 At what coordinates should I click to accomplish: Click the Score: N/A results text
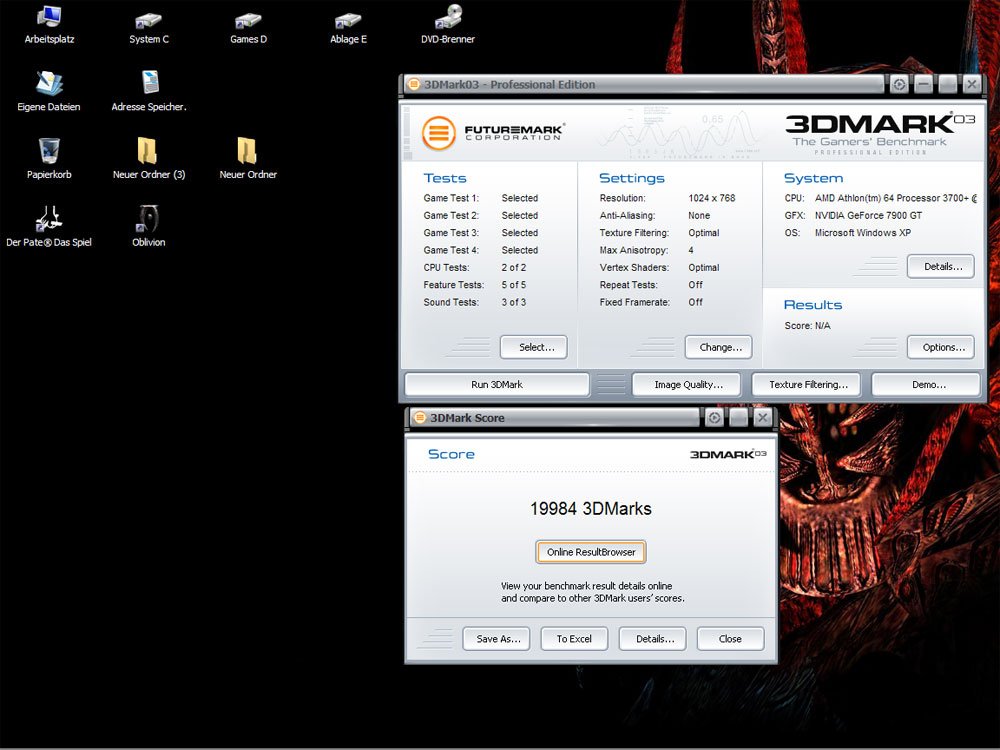pyautogui.click(x=807, y=326)
